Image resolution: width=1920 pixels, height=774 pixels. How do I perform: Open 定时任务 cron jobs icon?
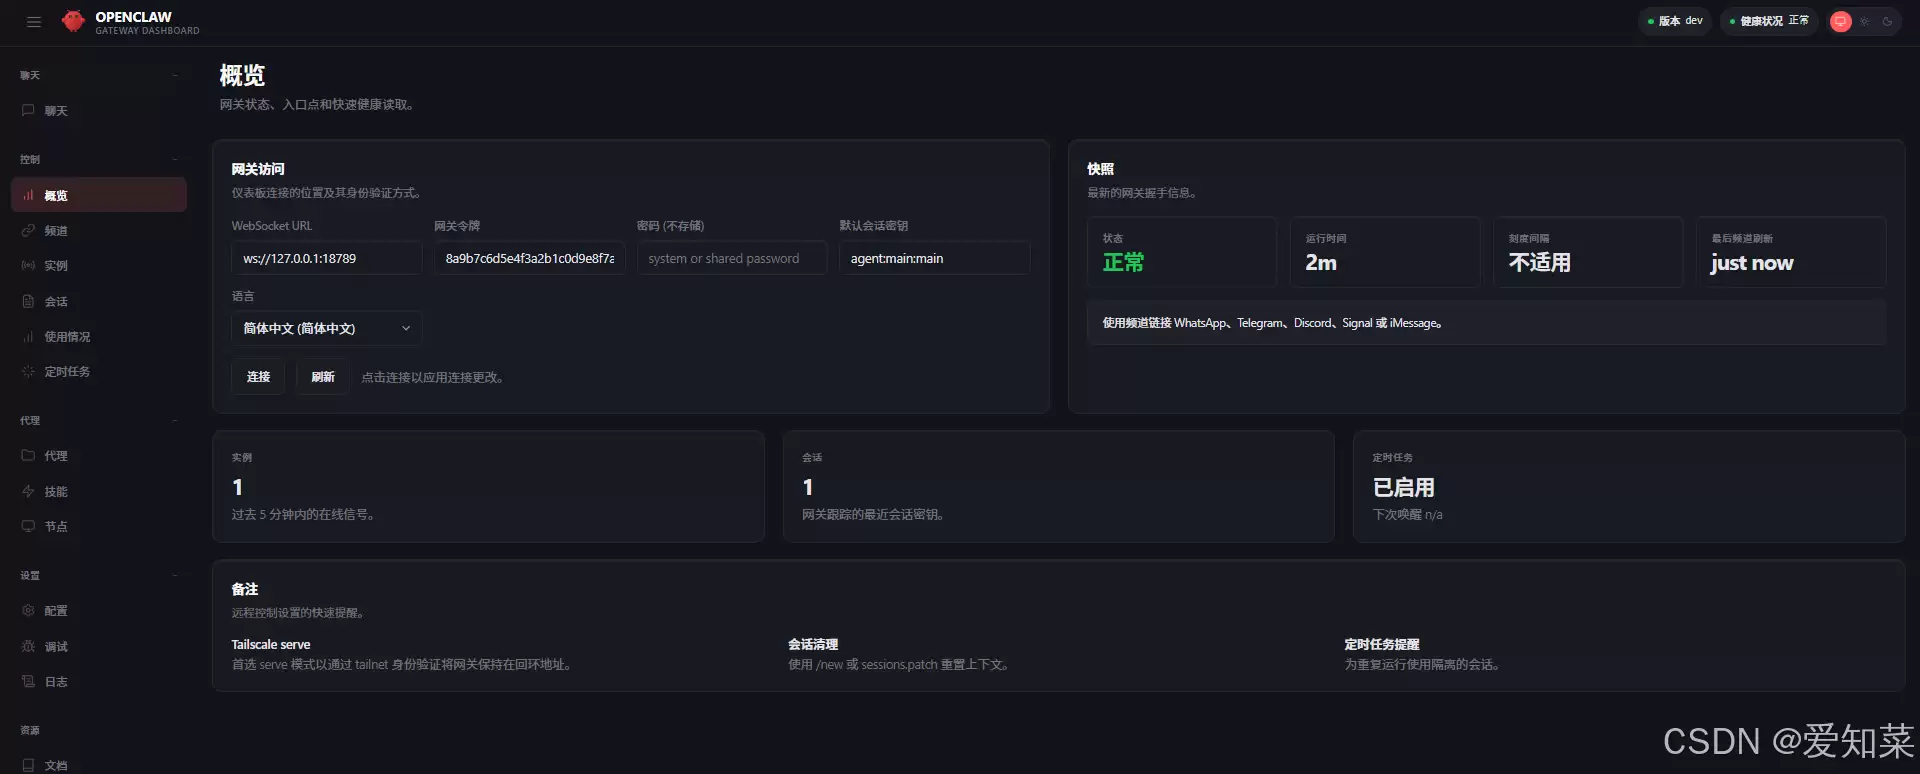click(x=28, y=371)
